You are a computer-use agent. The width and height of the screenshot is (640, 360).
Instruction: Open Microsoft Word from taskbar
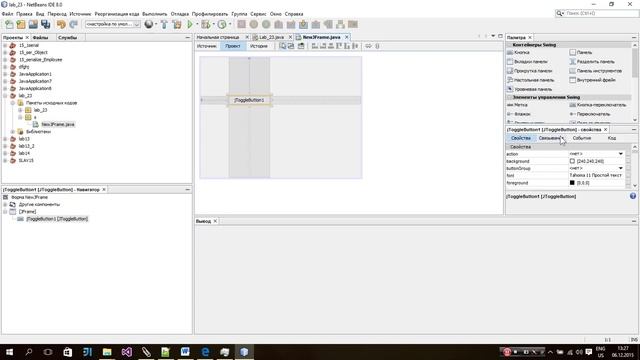(185, 352)
